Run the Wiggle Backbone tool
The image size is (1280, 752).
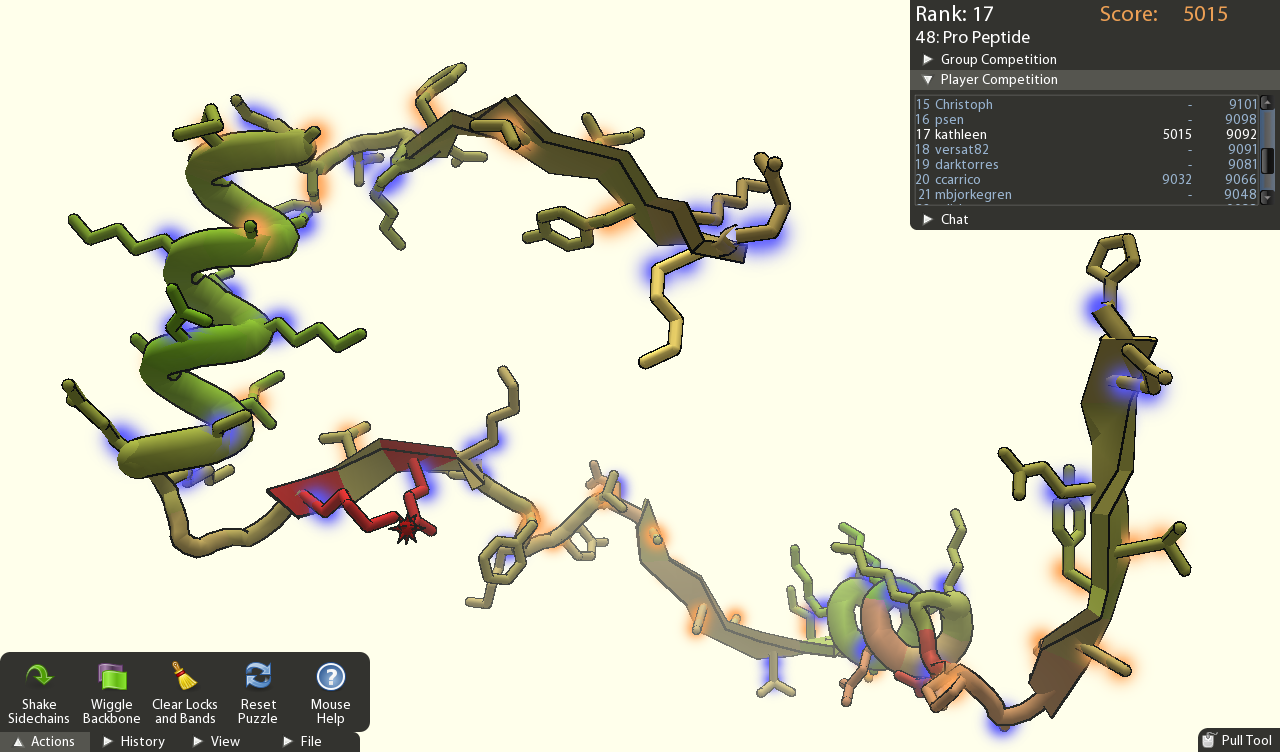tap(111, 678)
